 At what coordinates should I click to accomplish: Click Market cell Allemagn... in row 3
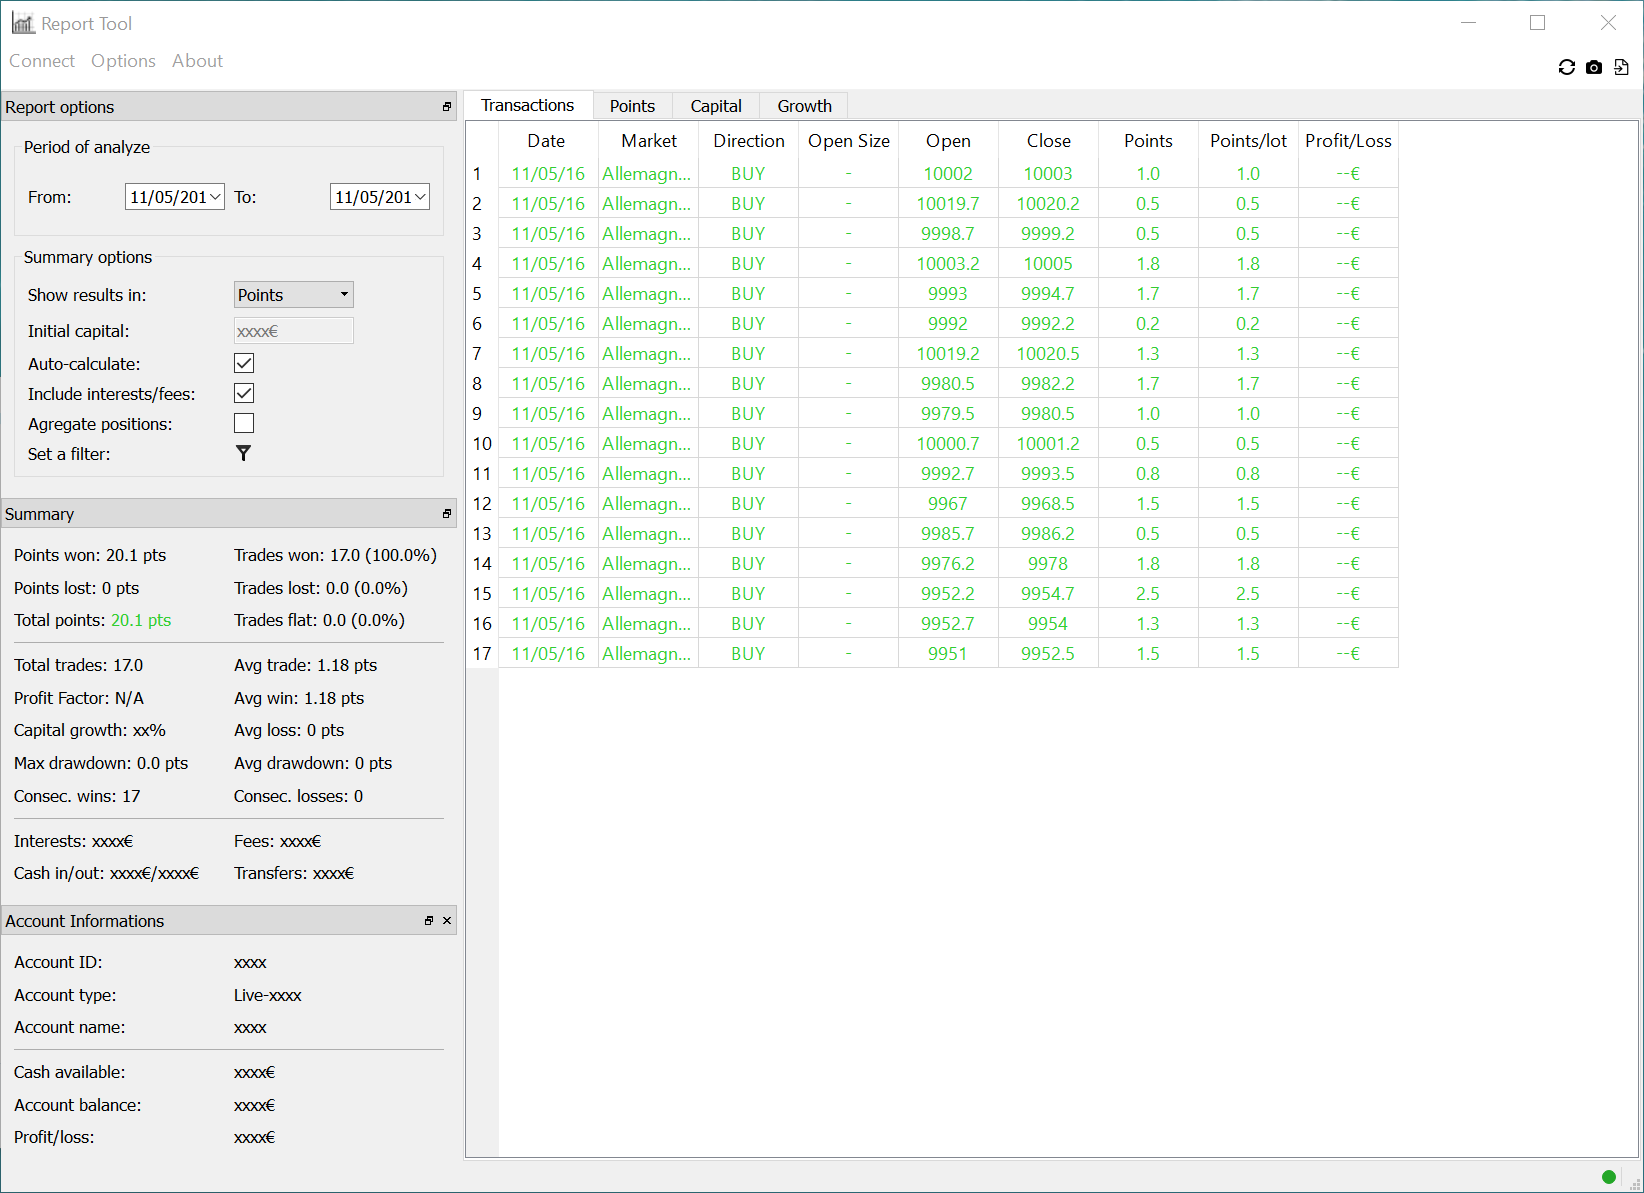(648, 234)
